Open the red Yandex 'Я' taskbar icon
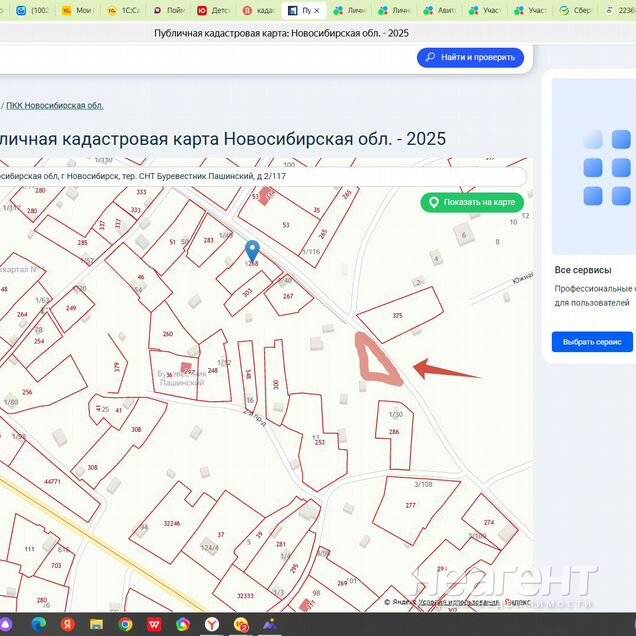 coord(68,624)
